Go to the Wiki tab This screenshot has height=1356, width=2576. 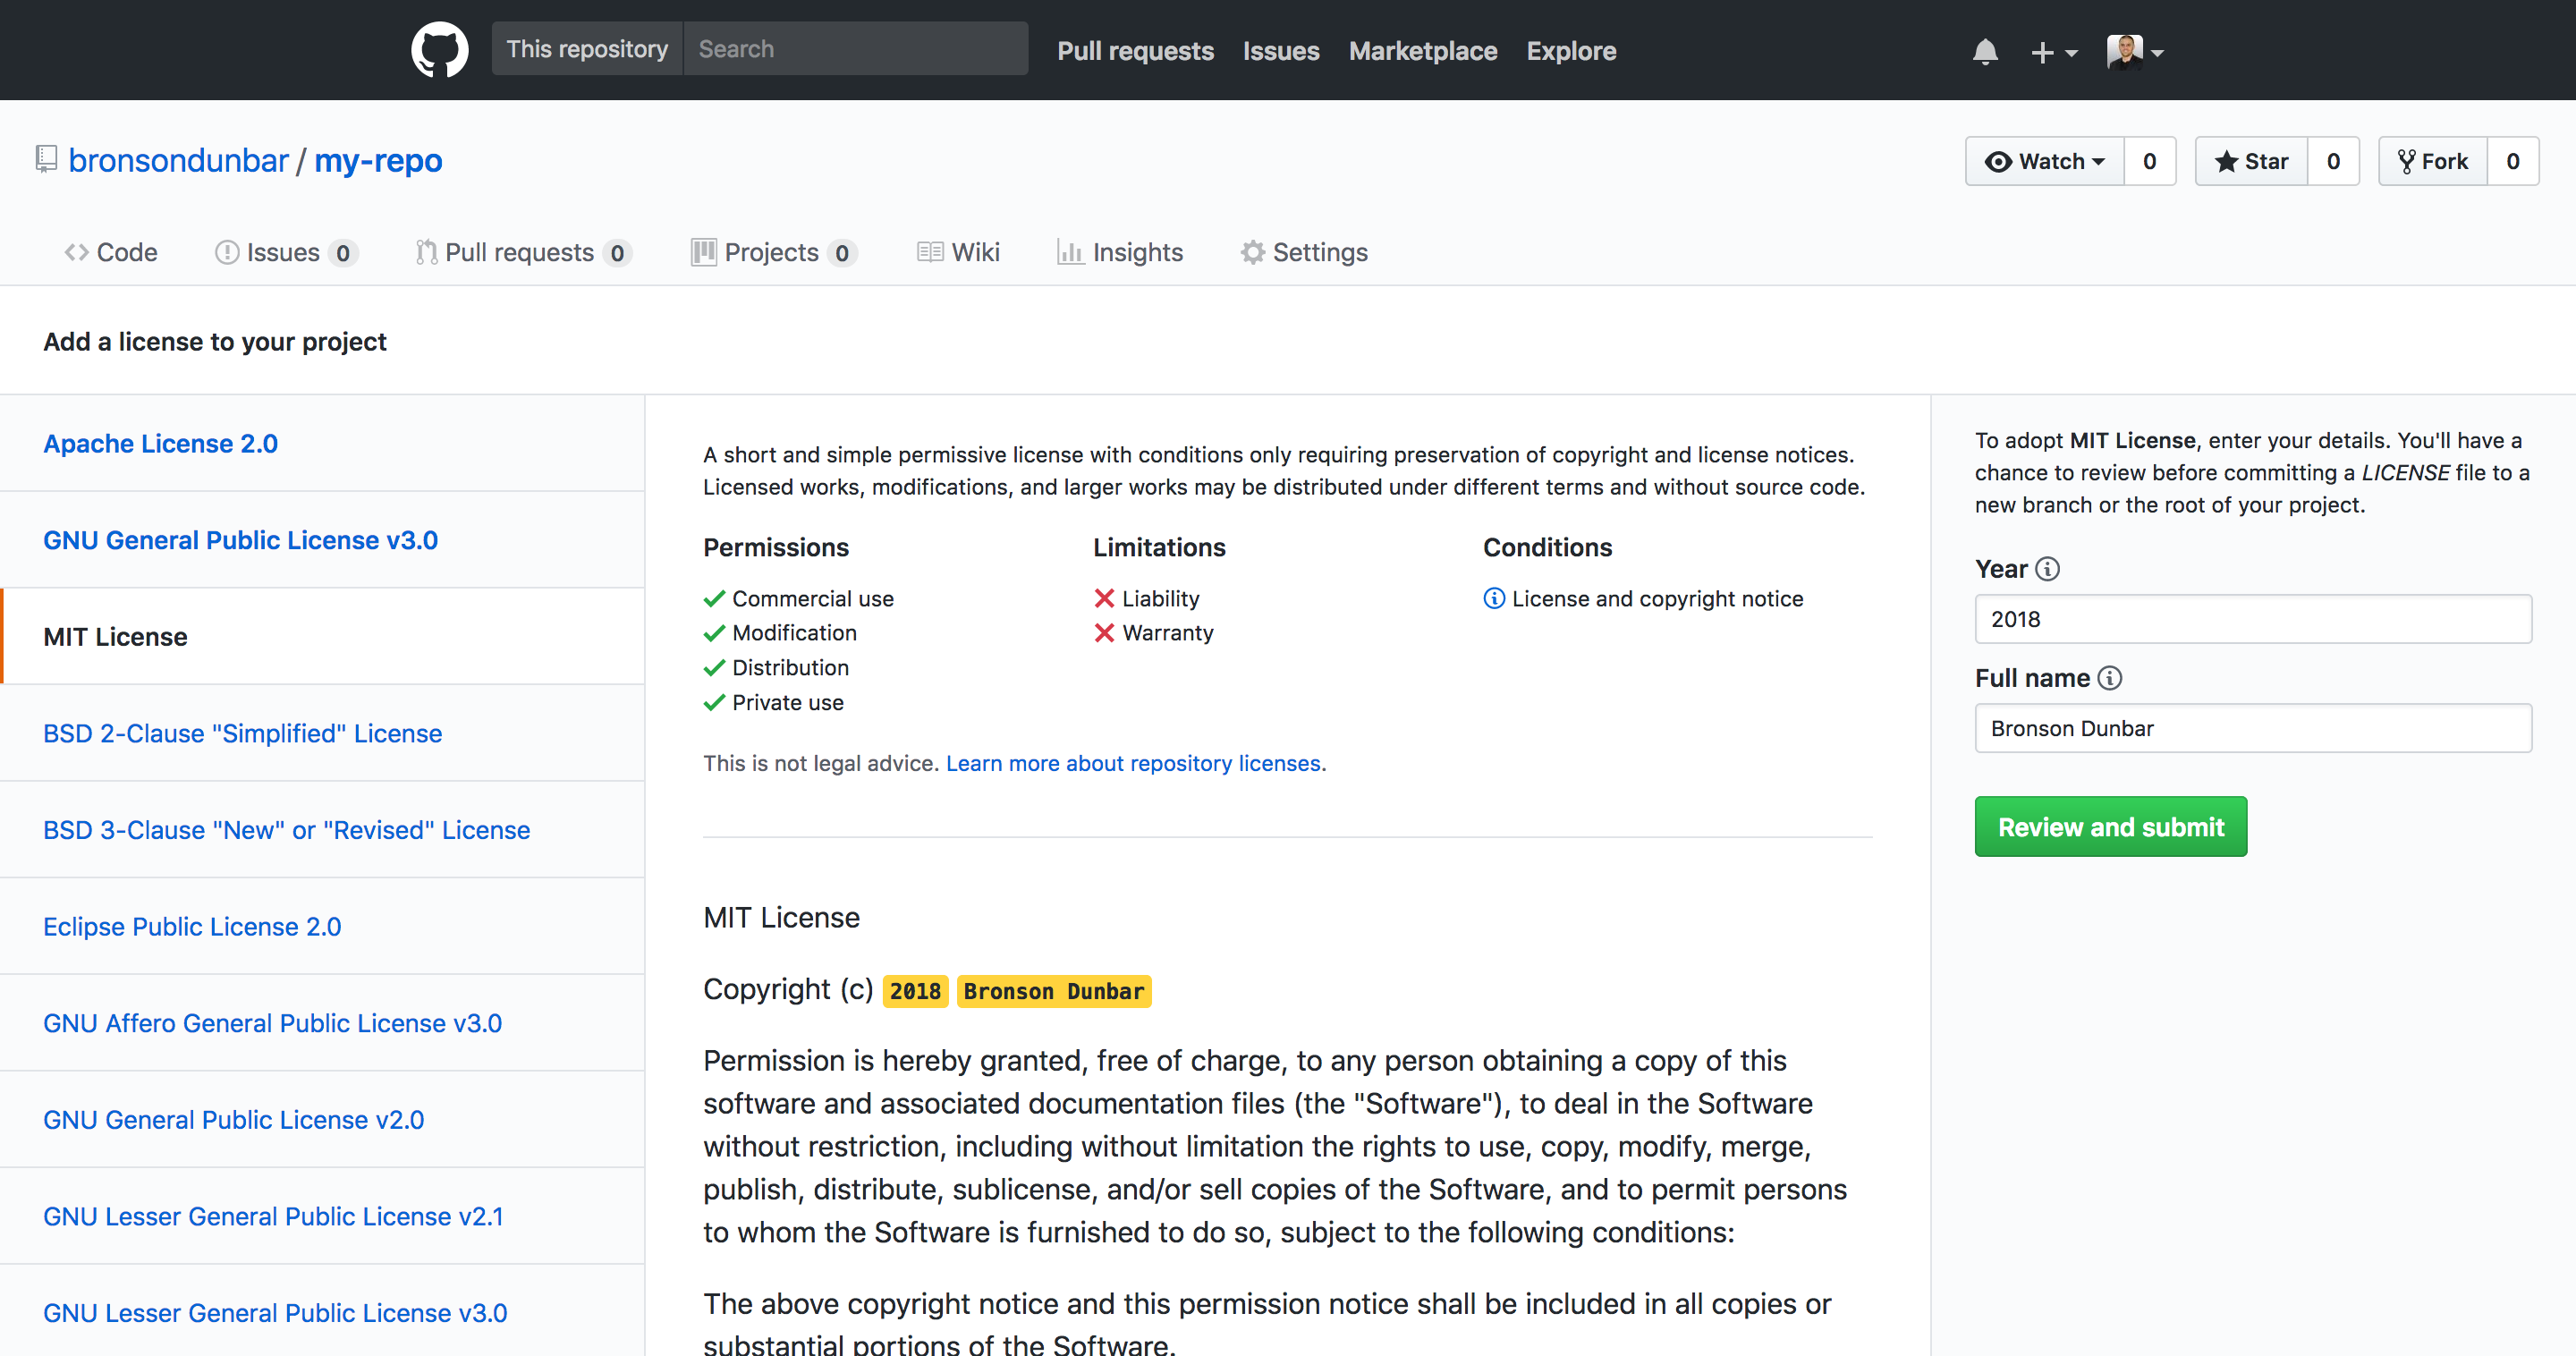[x=958, y=252]
